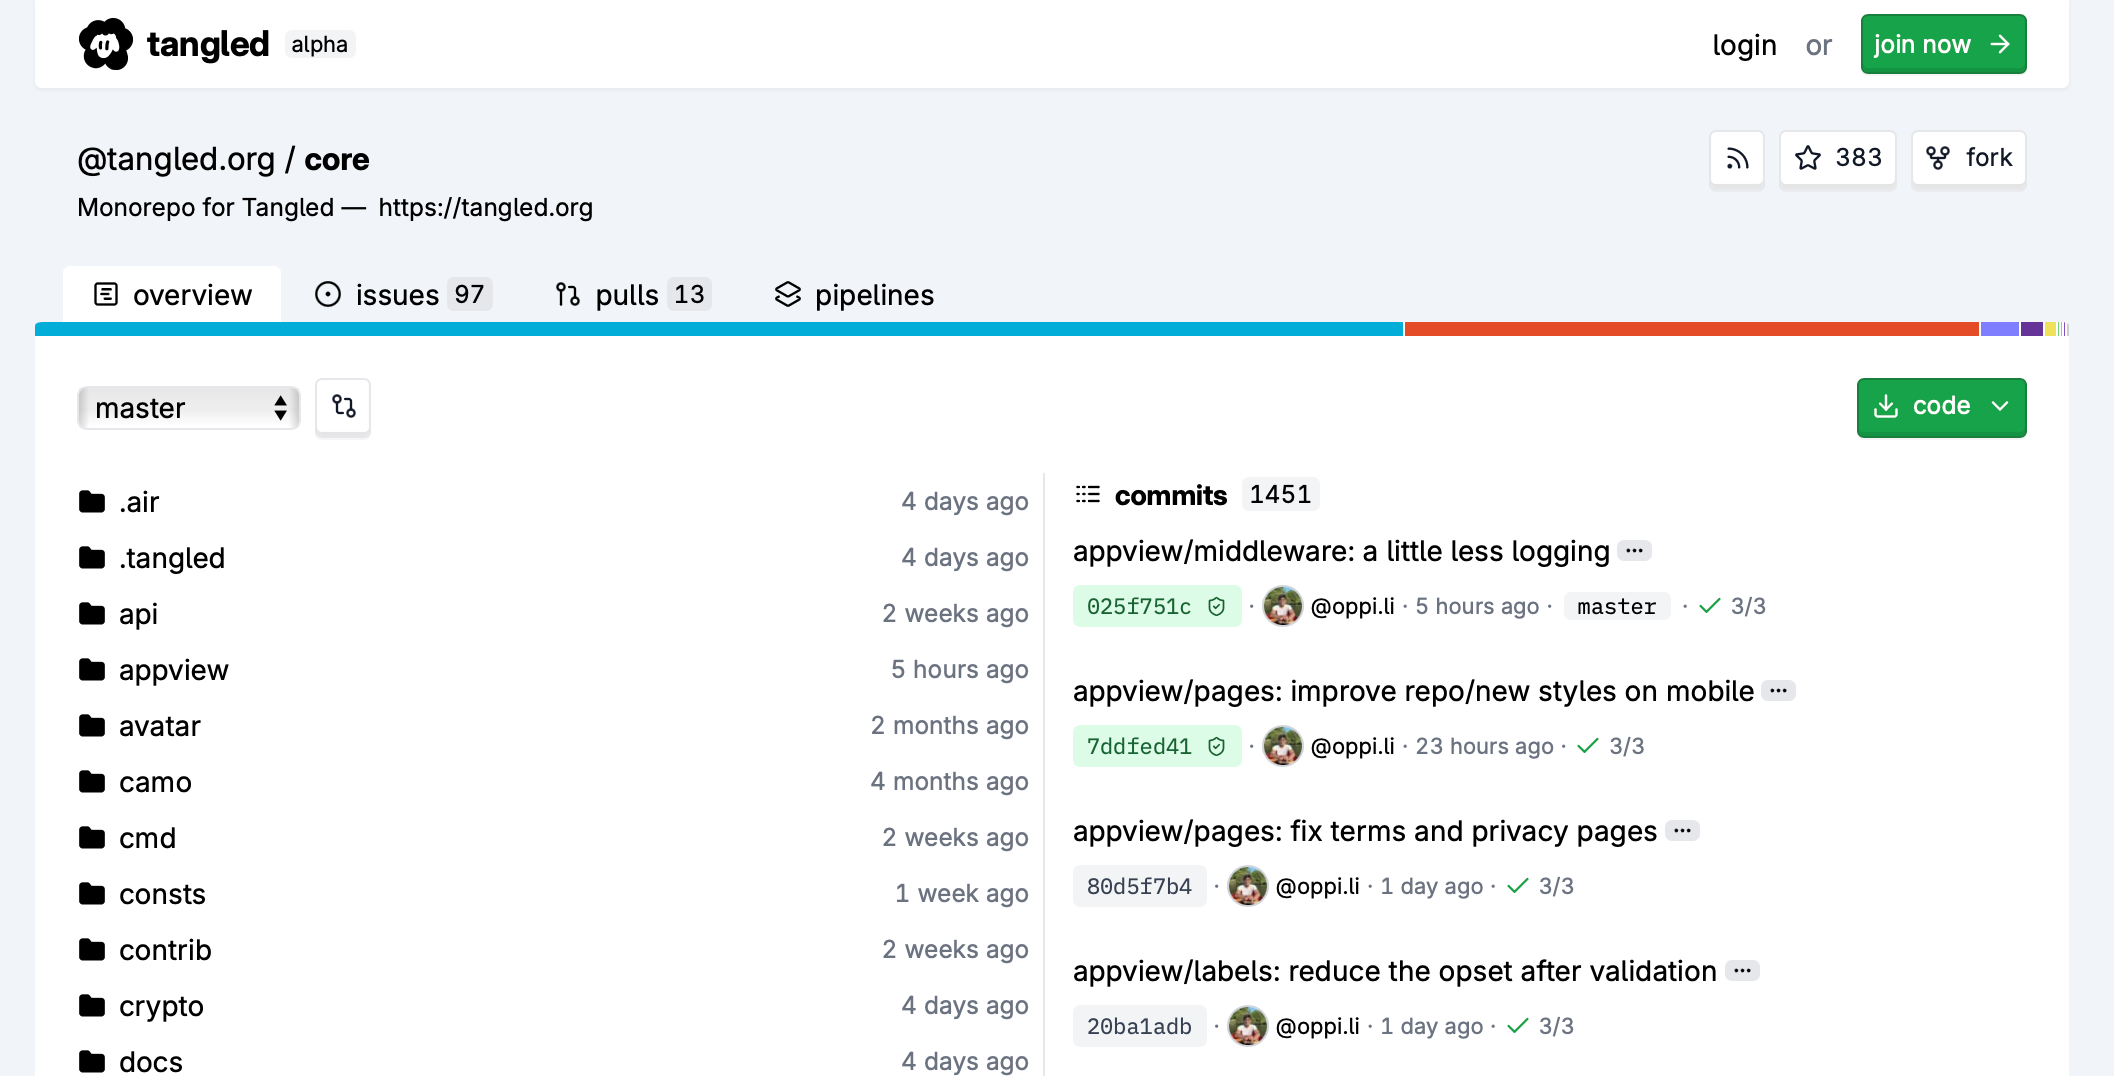Click verified shield icon on commit 025f751c
This screenshot has height=1076, width=2114.
tap(1216, 607)
